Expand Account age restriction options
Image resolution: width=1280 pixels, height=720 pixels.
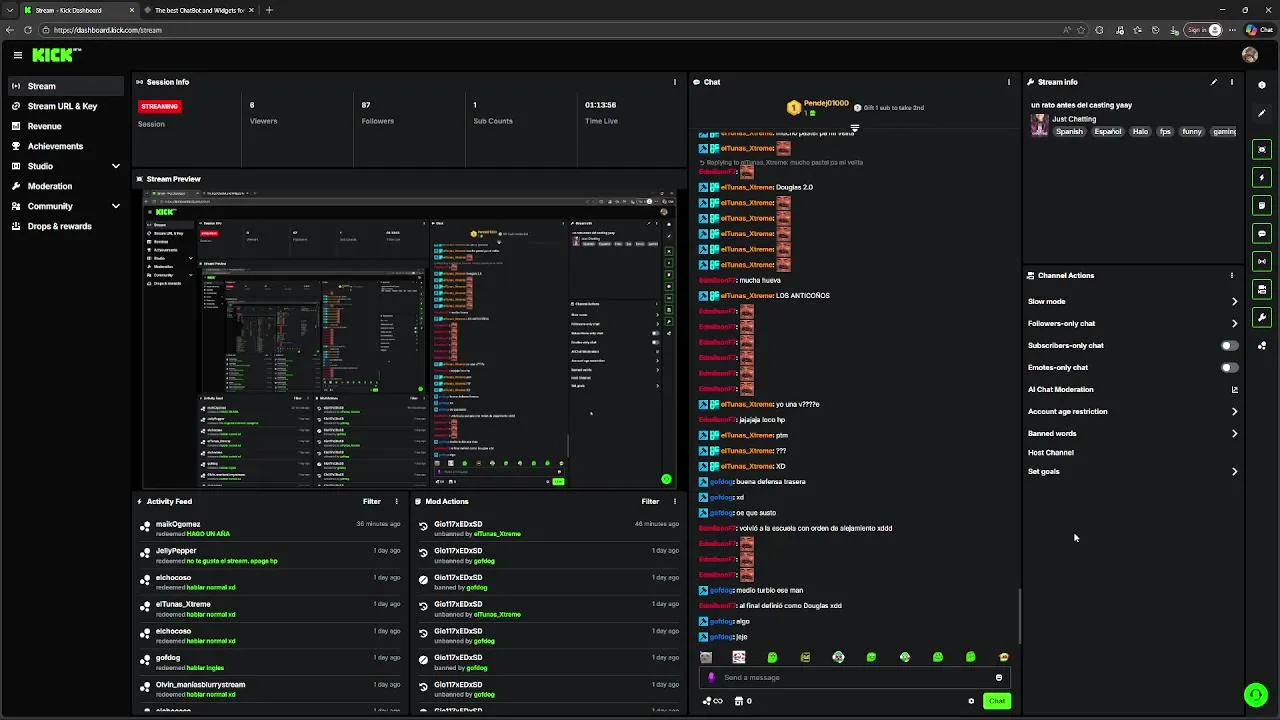point(1234,411)
